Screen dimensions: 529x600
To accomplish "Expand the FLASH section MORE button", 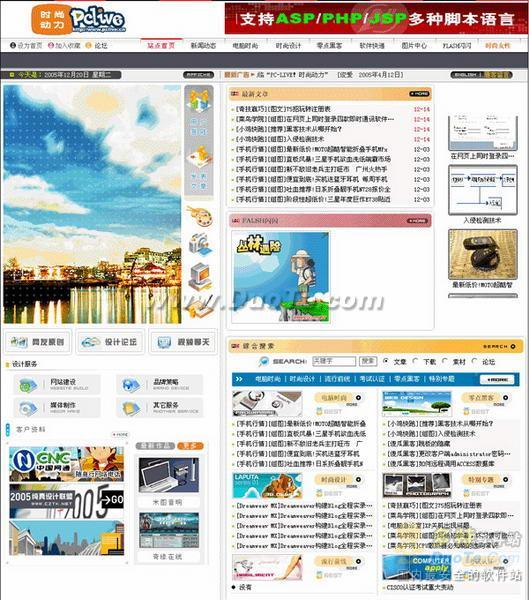I will point(417,221).
